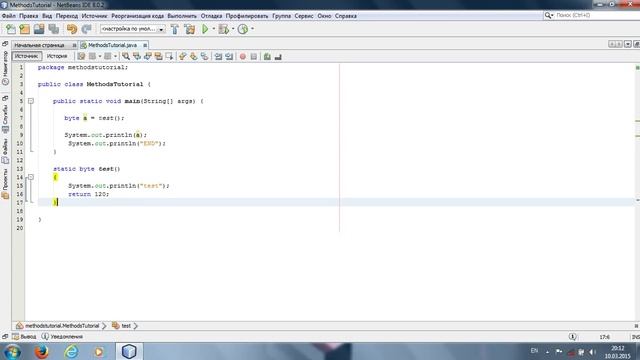Screen dimensions: 640x360
Task: Click the New Project toolbar icon
Action: point(24,29)
